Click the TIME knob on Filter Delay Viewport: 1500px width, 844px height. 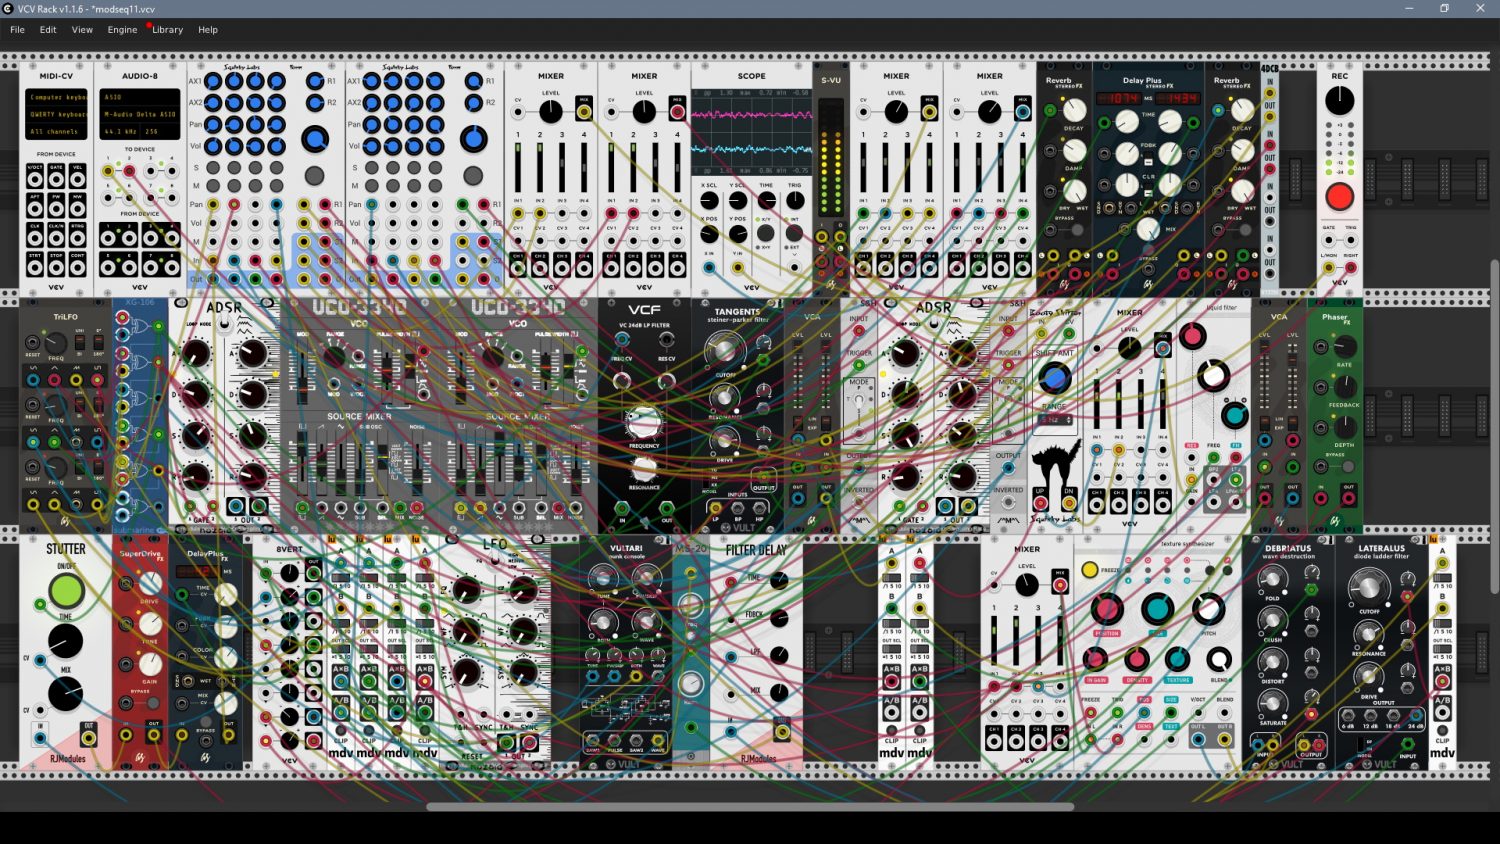tap(779, 580)
